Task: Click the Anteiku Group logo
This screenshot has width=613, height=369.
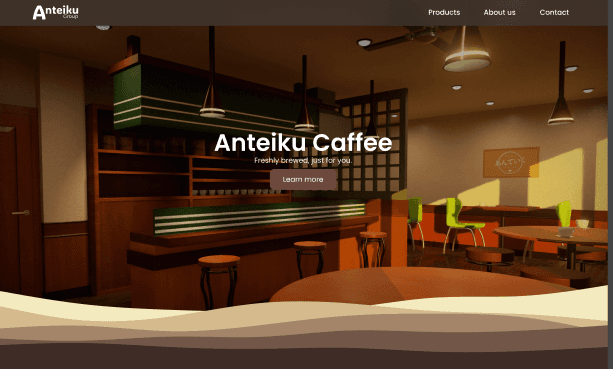Action: tap(56, 12)
